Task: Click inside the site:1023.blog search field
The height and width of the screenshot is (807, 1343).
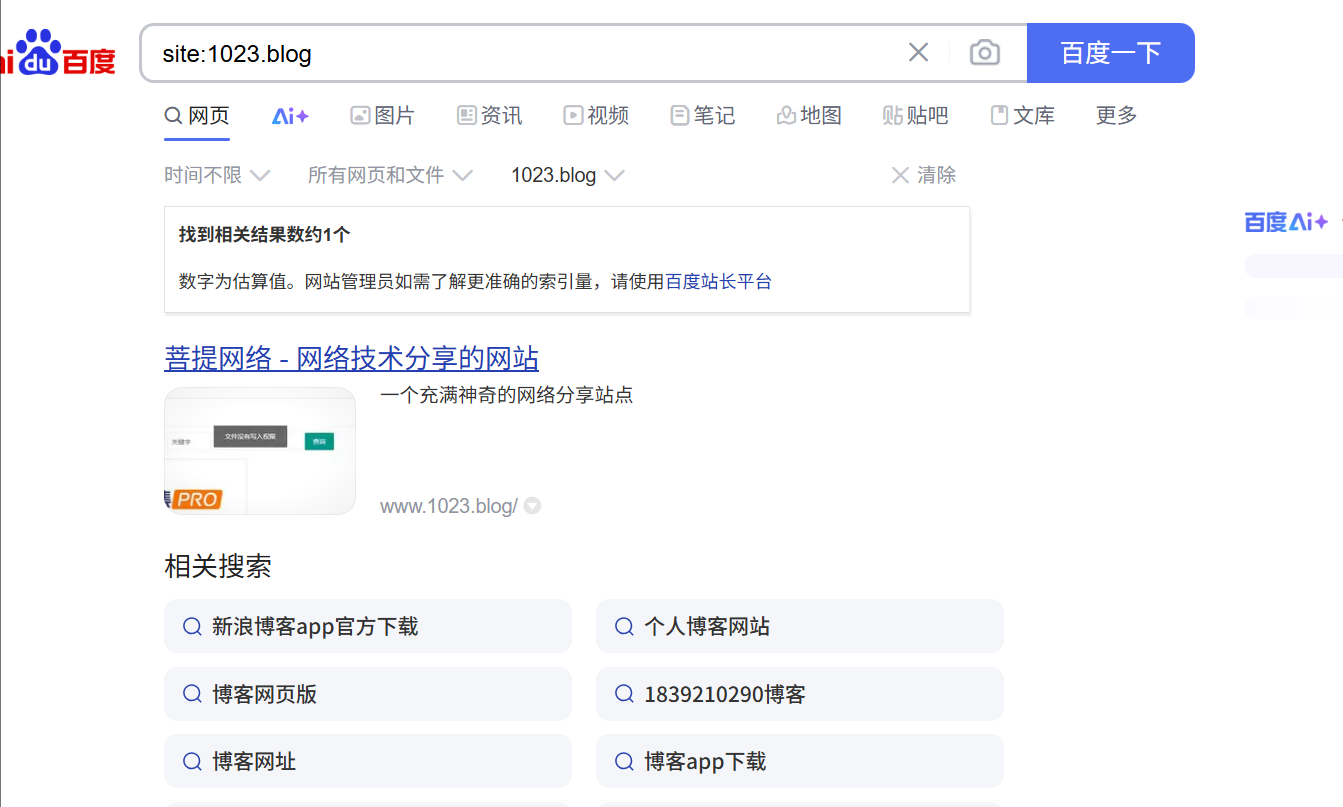Action: pyautogui.click(x=520, y=53)
